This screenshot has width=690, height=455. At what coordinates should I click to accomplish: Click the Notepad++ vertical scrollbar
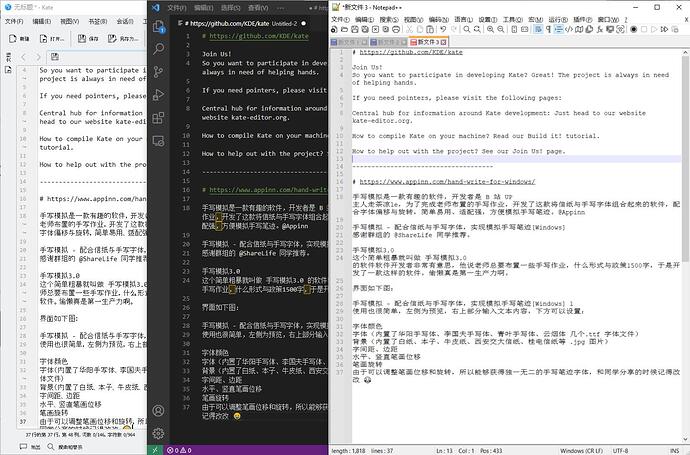click(685, 200)
